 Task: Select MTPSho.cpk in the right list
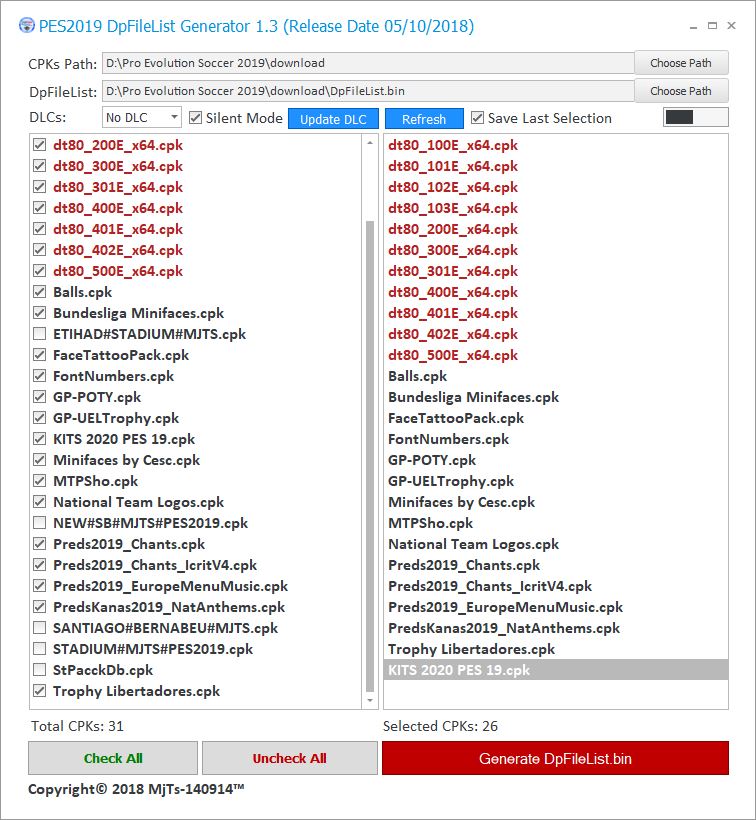[x=556, y=522]
